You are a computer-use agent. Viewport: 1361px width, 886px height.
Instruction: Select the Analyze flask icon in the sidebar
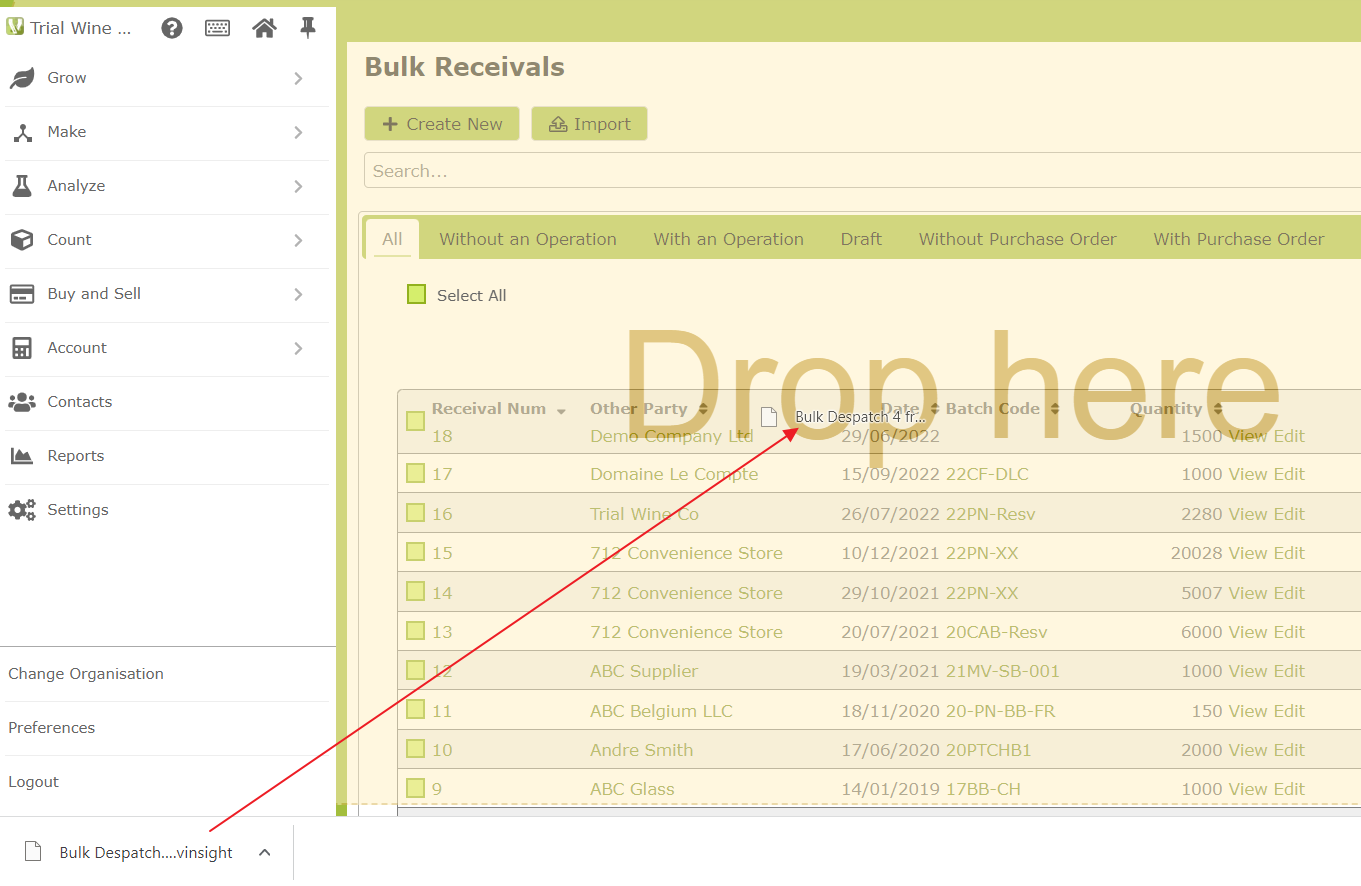point(21,186)
